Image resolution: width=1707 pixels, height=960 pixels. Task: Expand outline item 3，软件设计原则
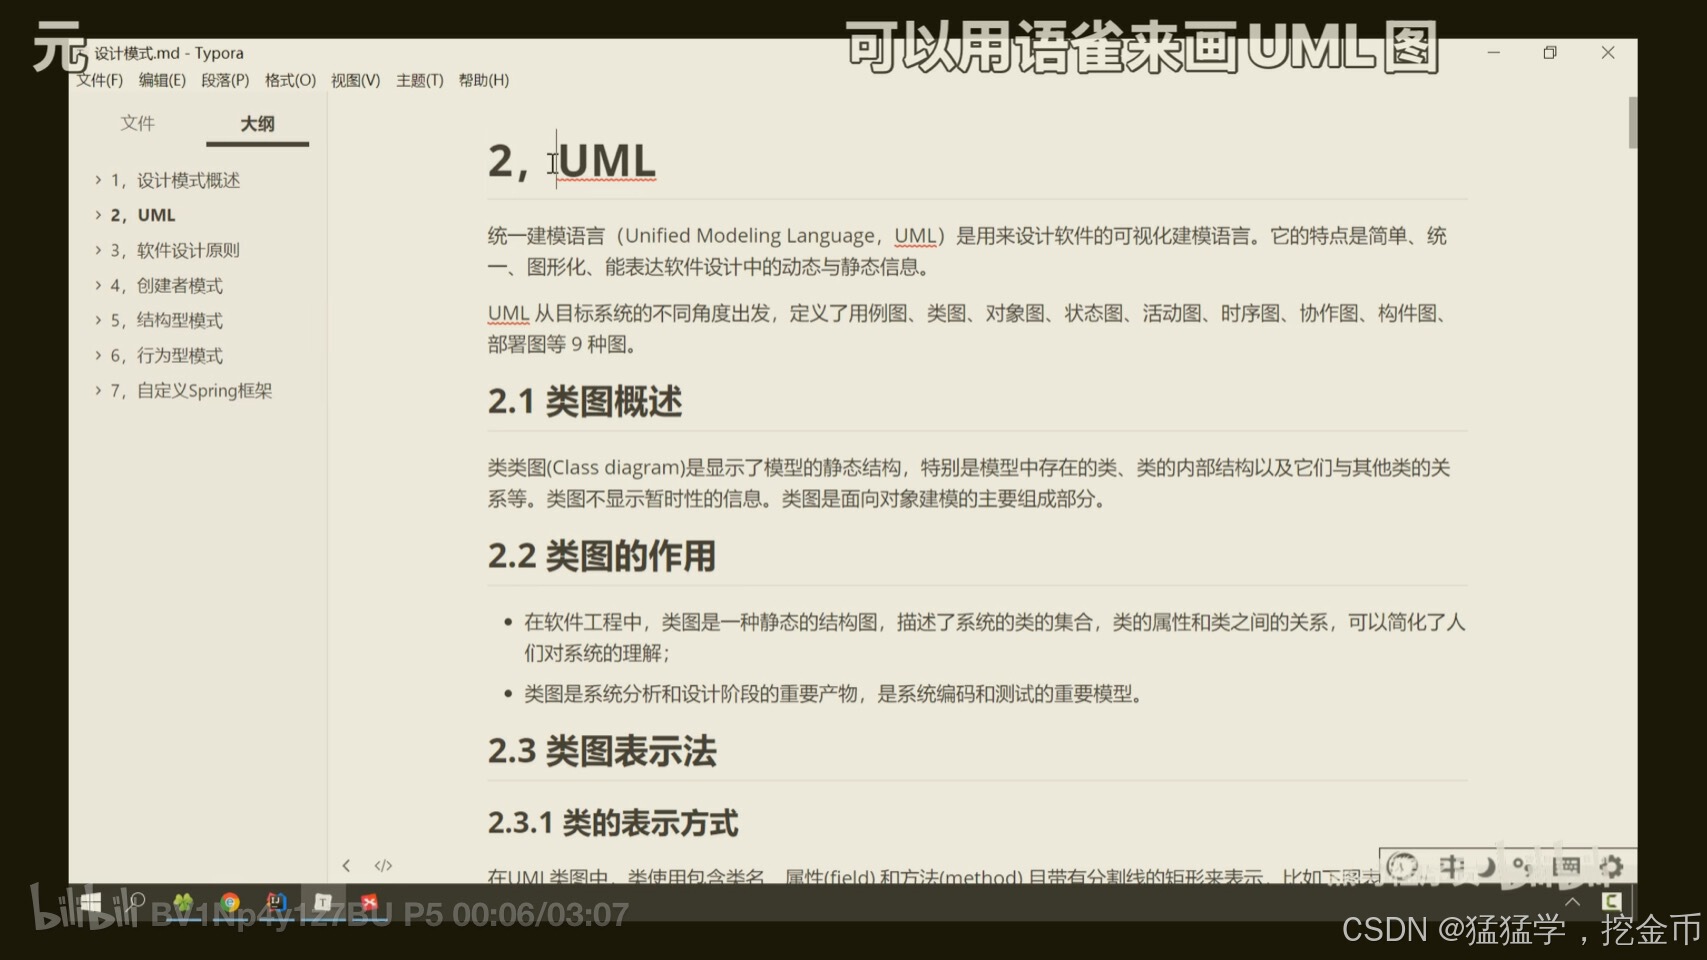[98, 250]
